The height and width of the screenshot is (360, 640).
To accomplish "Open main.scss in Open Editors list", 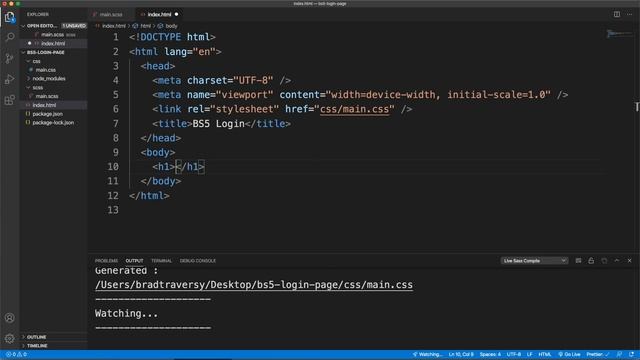I will click(54, 35).
